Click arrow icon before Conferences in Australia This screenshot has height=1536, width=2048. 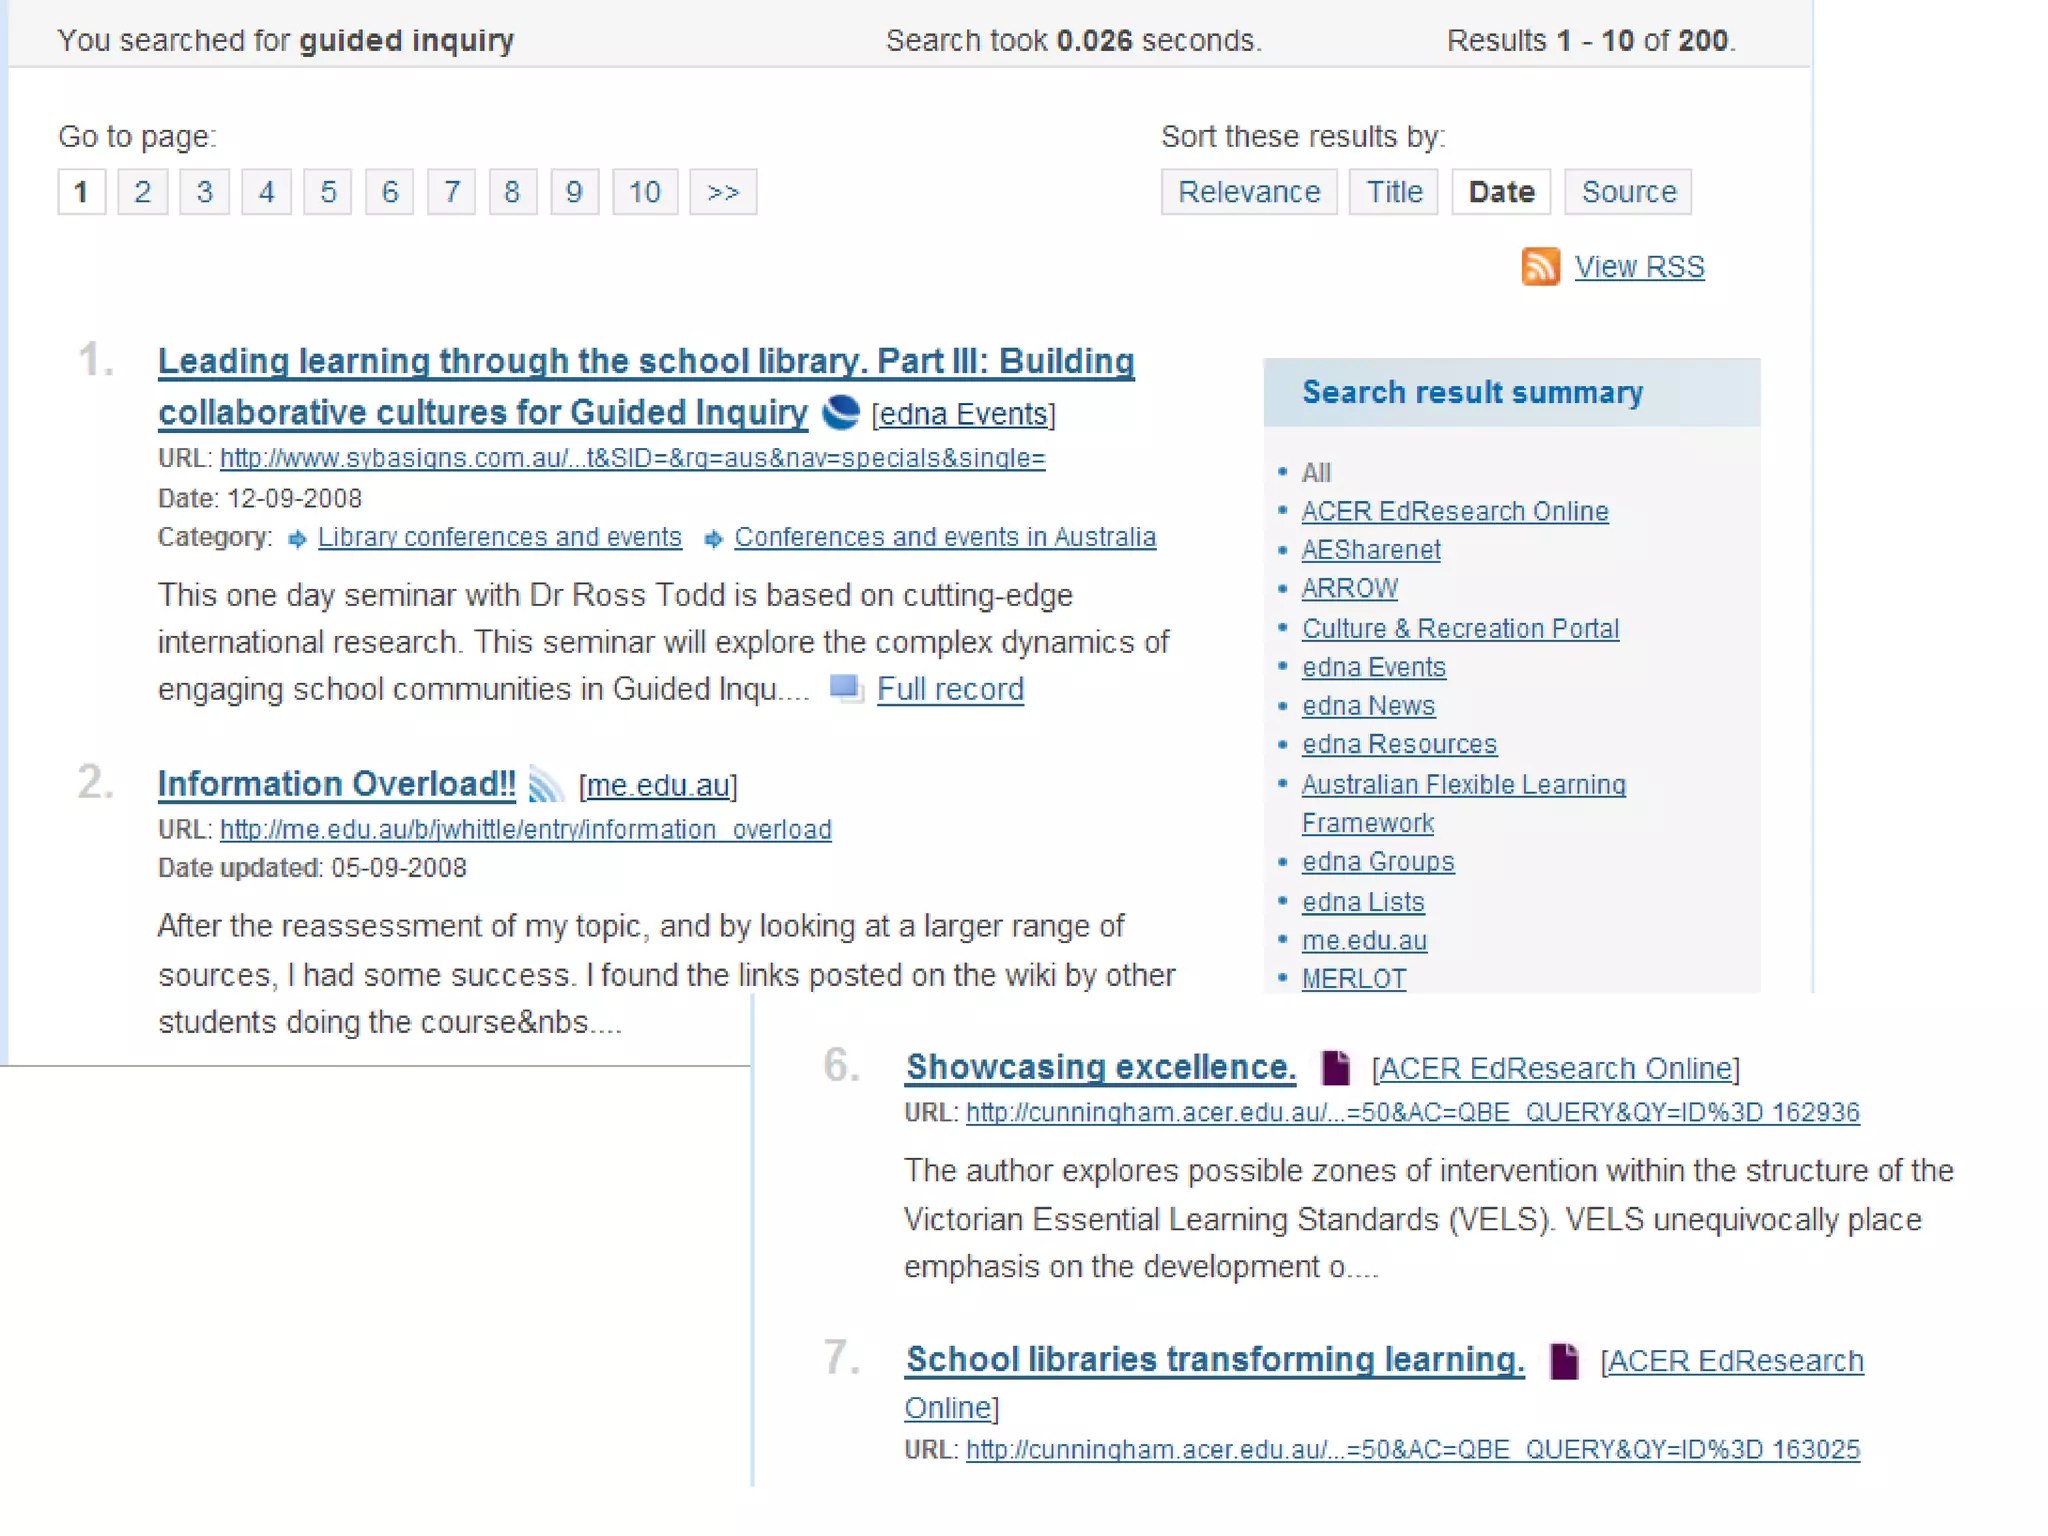click(713, 539)
